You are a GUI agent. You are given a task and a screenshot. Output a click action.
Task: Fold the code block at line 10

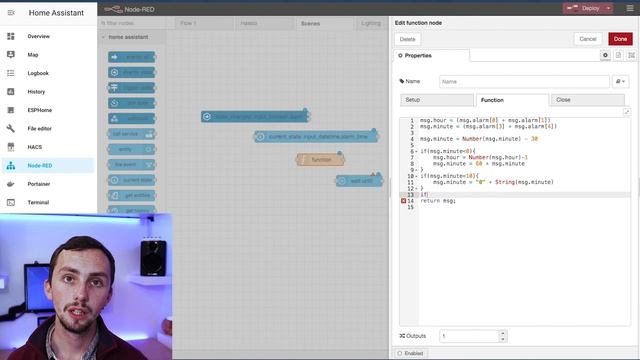pos(416,176)
